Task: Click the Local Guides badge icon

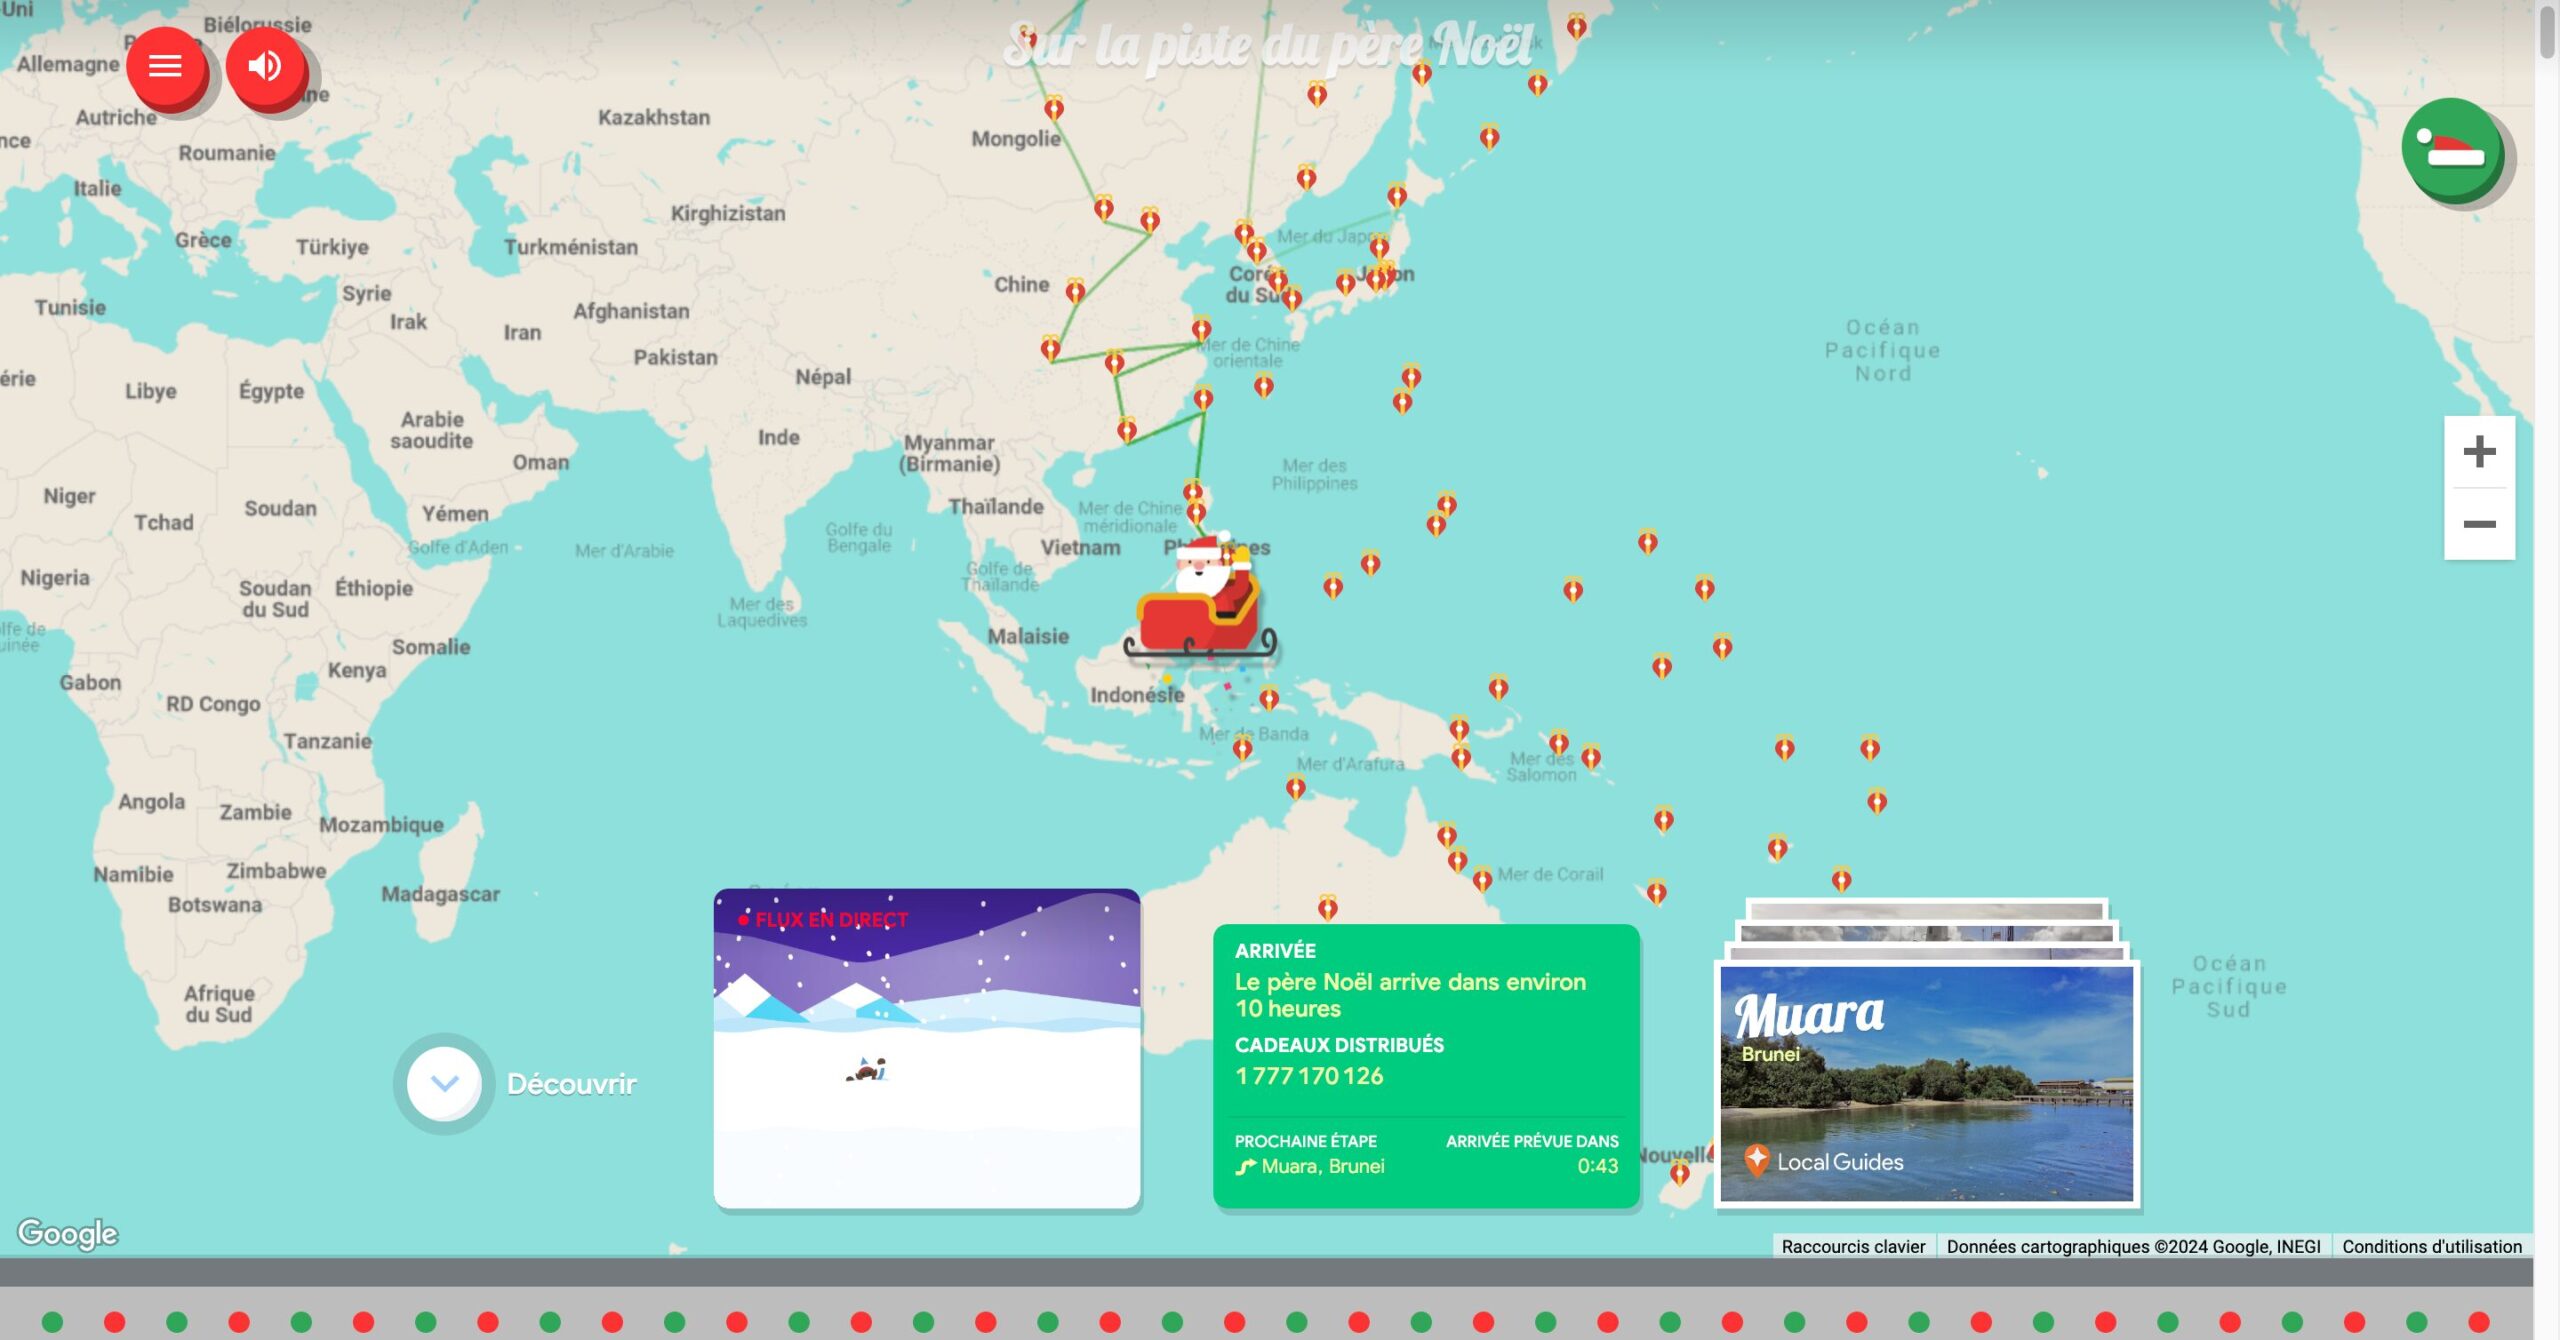Action: (x=1756, y=1160)
